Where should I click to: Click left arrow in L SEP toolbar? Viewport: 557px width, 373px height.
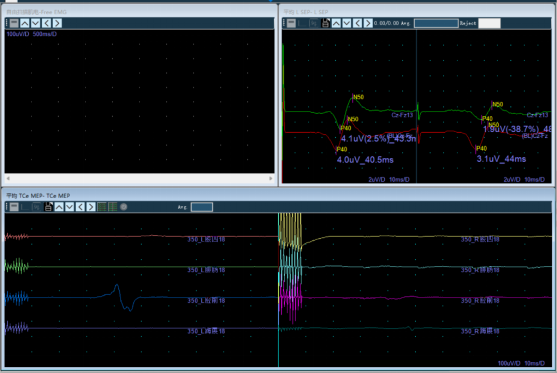(x=357, y=23)
